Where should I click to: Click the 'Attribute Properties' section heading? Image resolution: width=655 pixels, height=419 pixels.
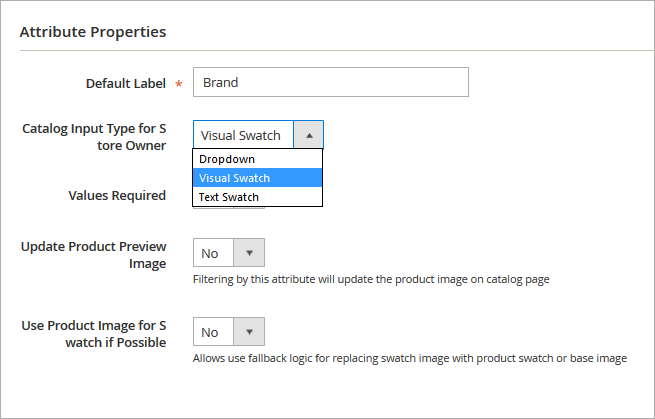pos(93,31)
